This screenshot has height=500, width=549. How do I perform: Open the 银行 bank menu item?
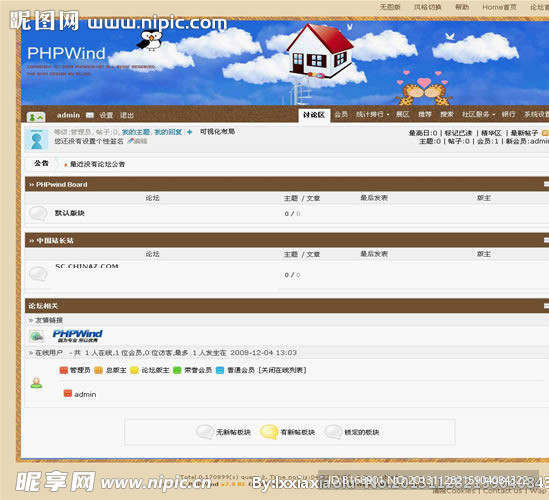click(x=508, y=114)
